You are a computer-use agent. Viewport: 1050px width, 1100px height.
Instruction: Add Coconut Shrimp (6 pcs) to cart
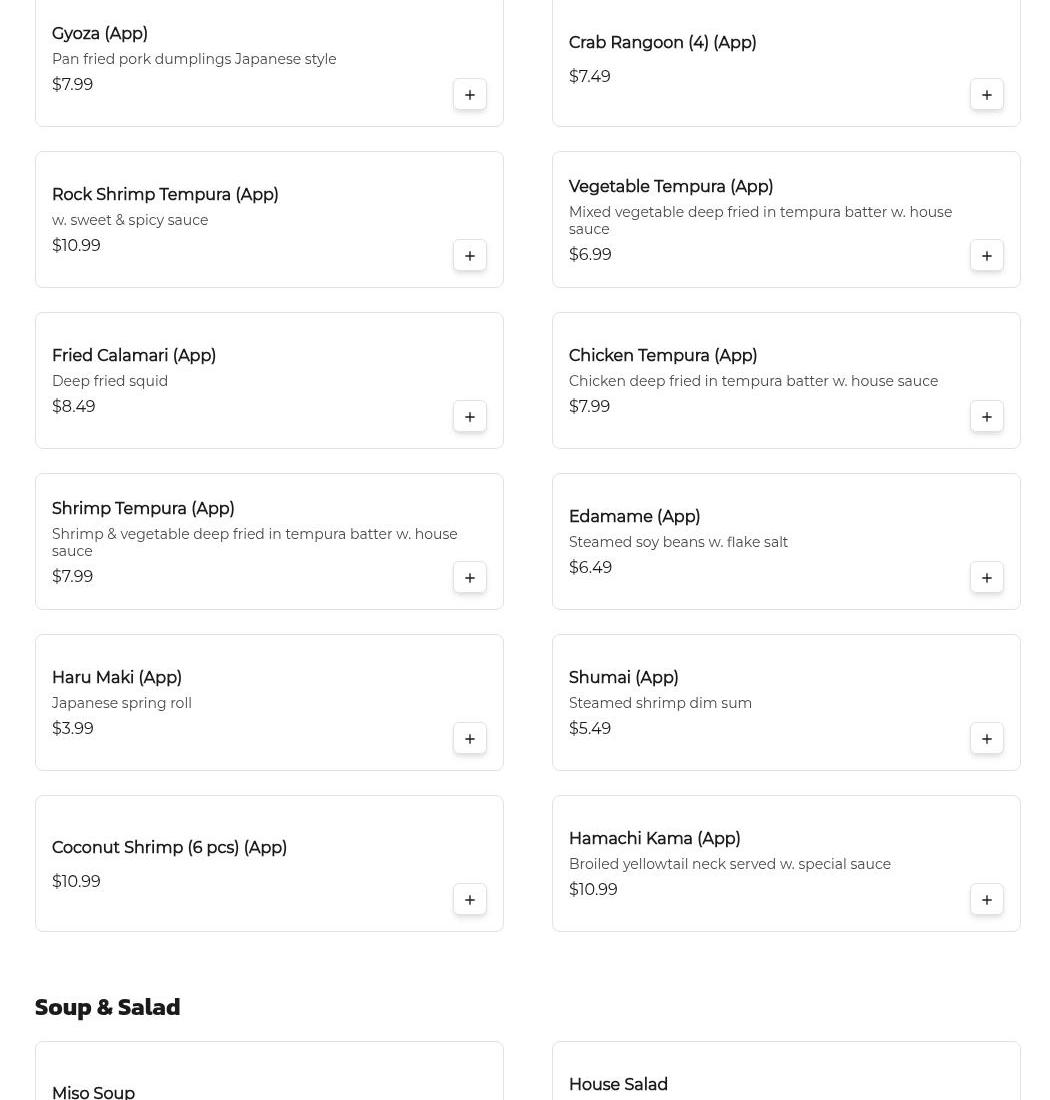(x=469, y=899)
